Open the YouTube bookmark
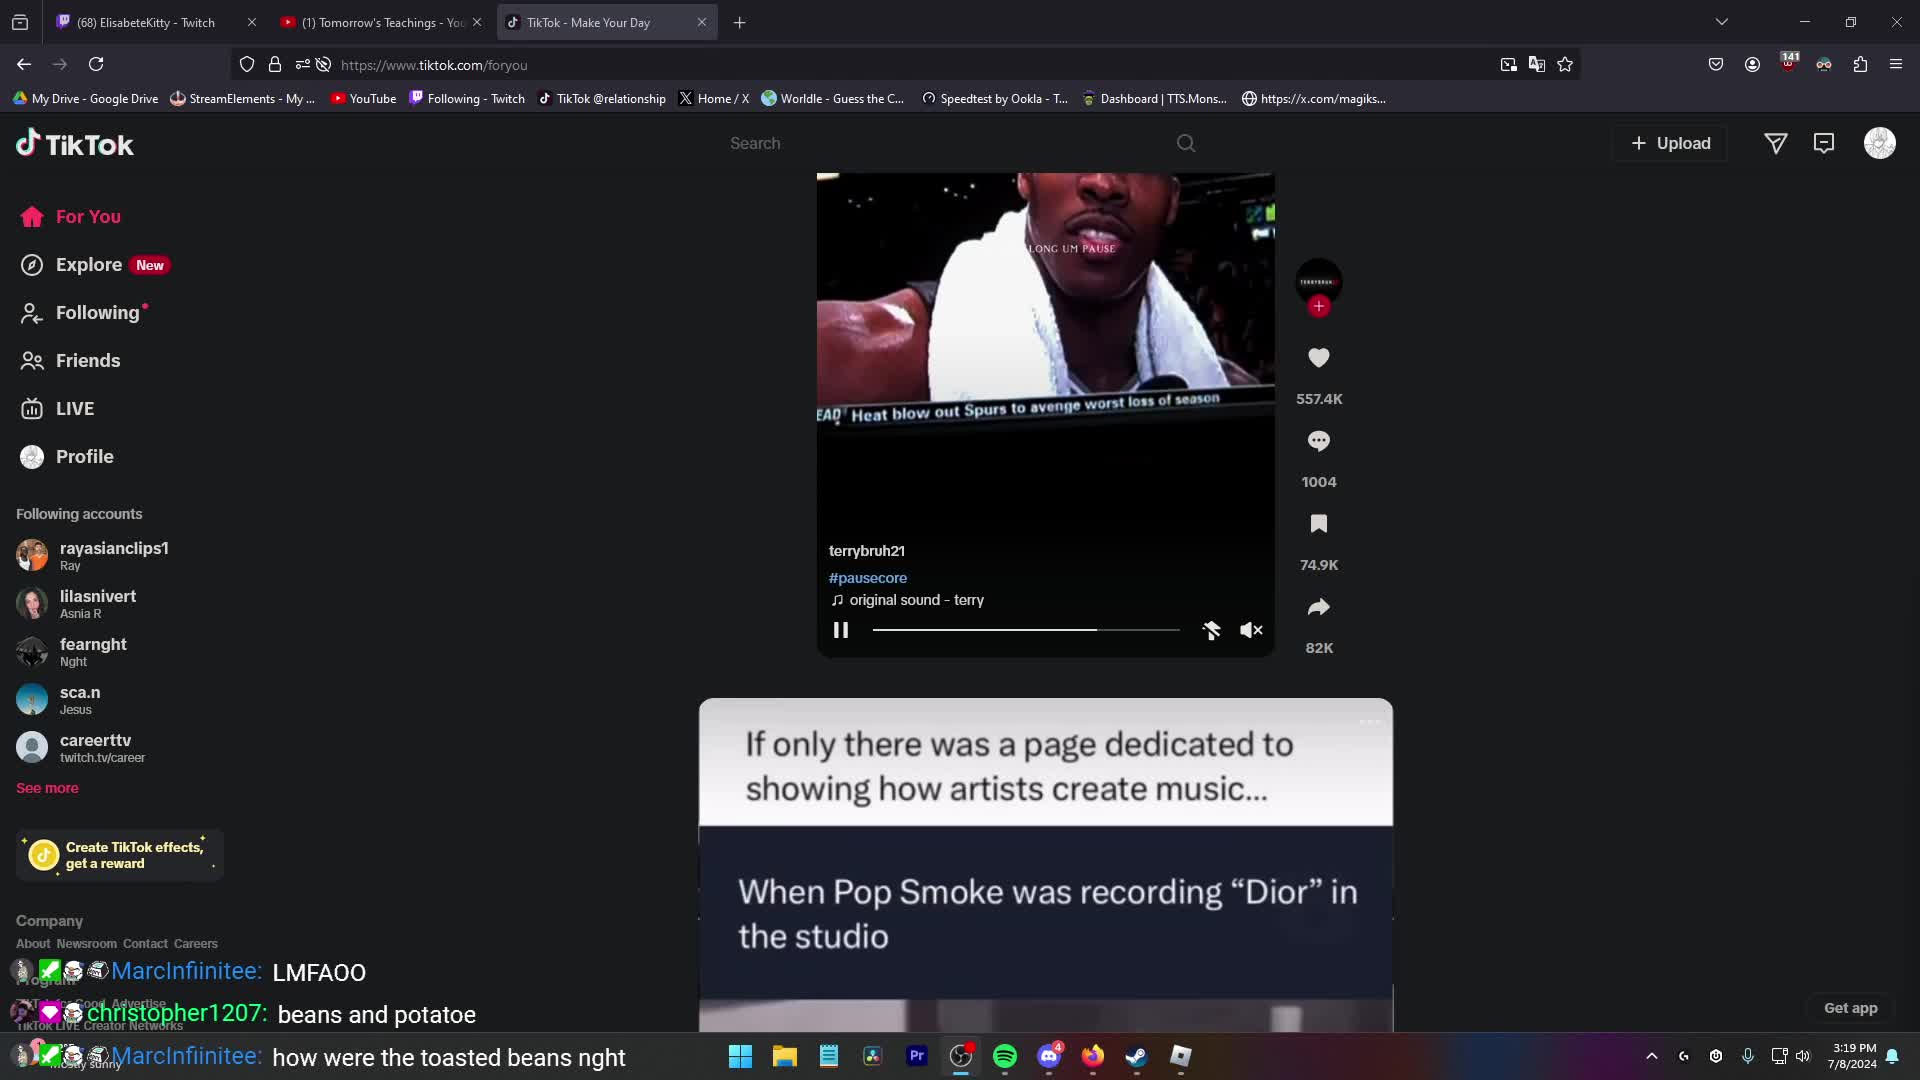The width and height of the screenshot is (1920, 1080). tap(364, 98)
